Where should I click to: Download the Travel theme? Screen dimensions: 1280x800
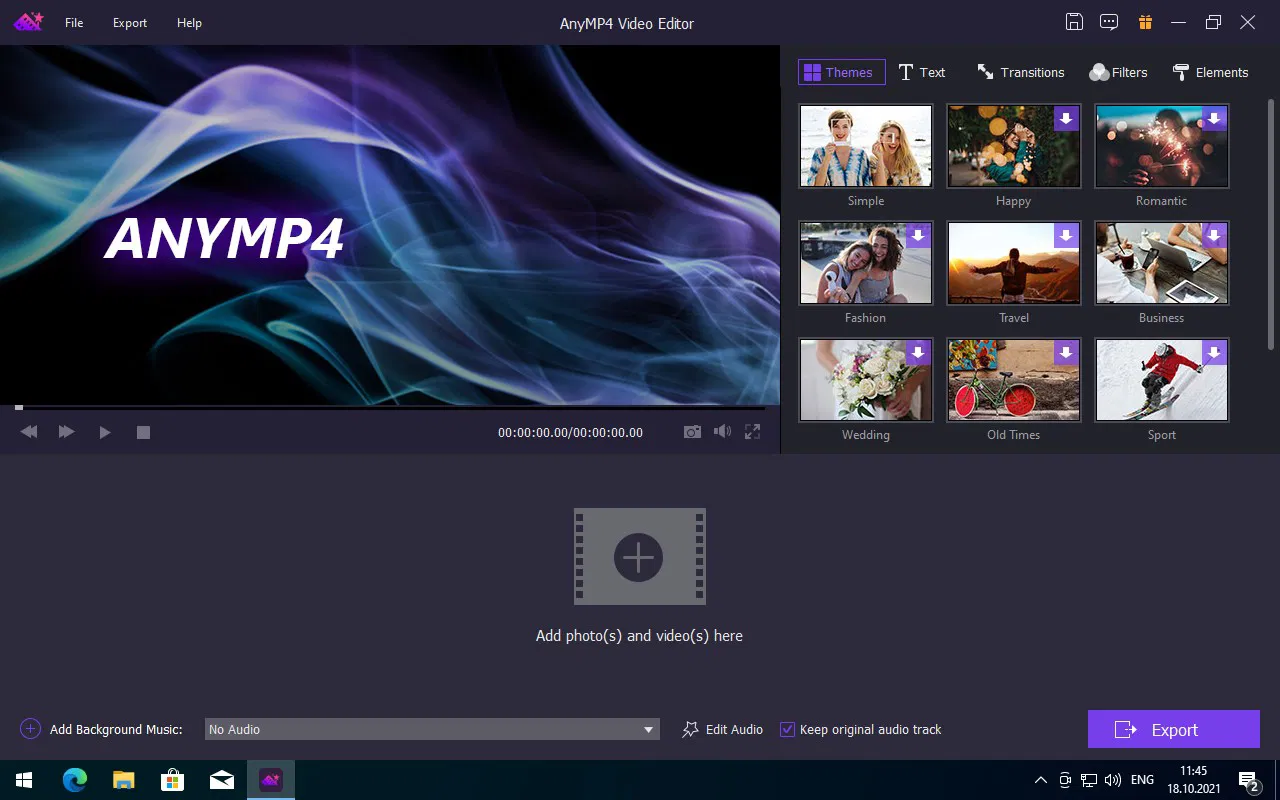(x=1066, y=235)
